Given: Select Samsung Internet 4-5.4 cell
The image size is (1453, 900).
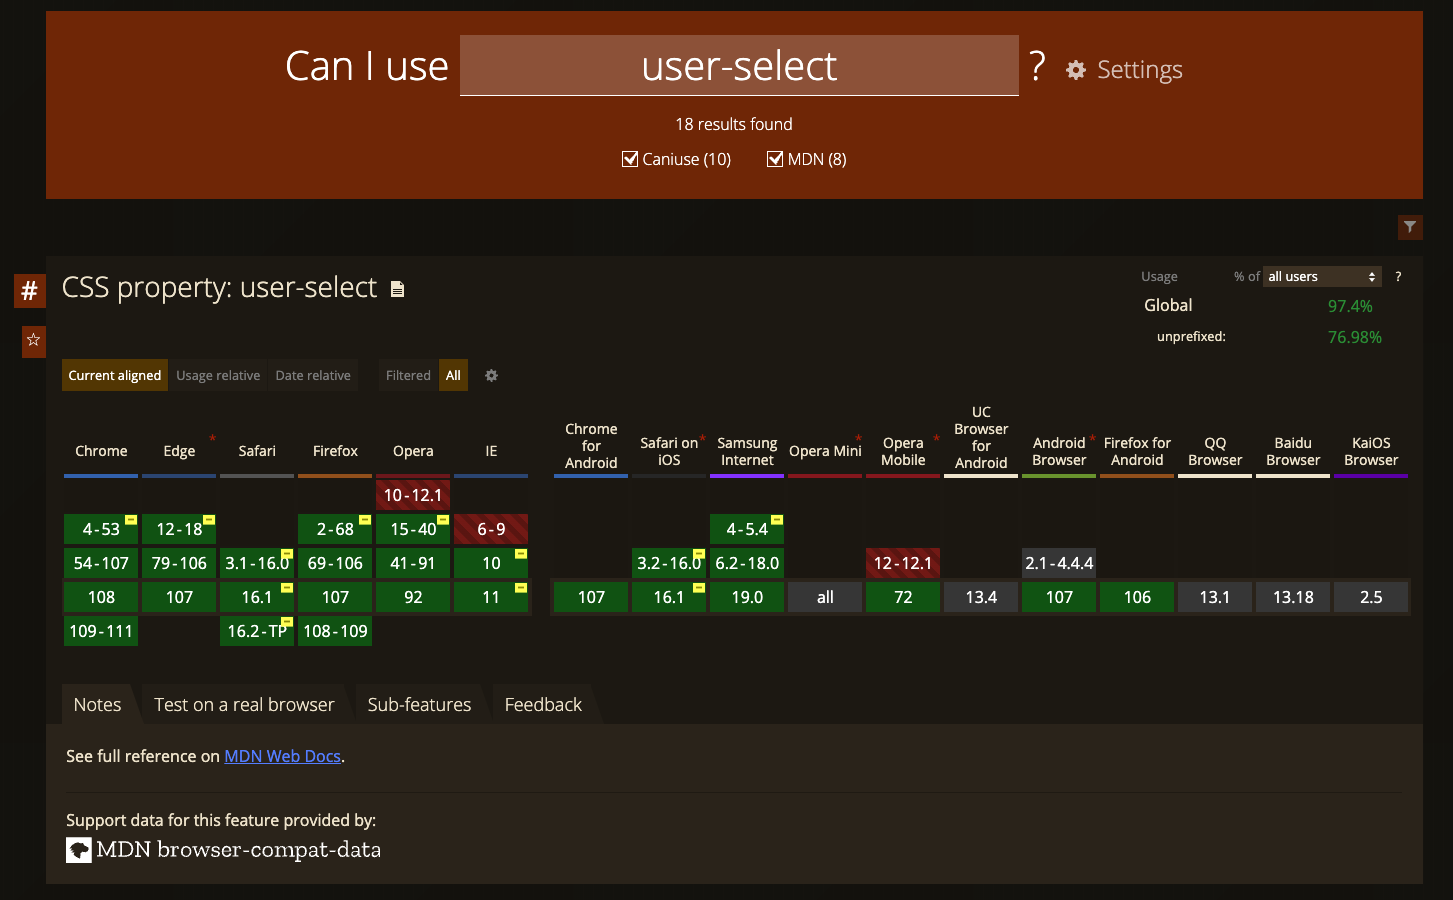Looking at the screenshot, I should pyautogui.click(x=747, y=529).
